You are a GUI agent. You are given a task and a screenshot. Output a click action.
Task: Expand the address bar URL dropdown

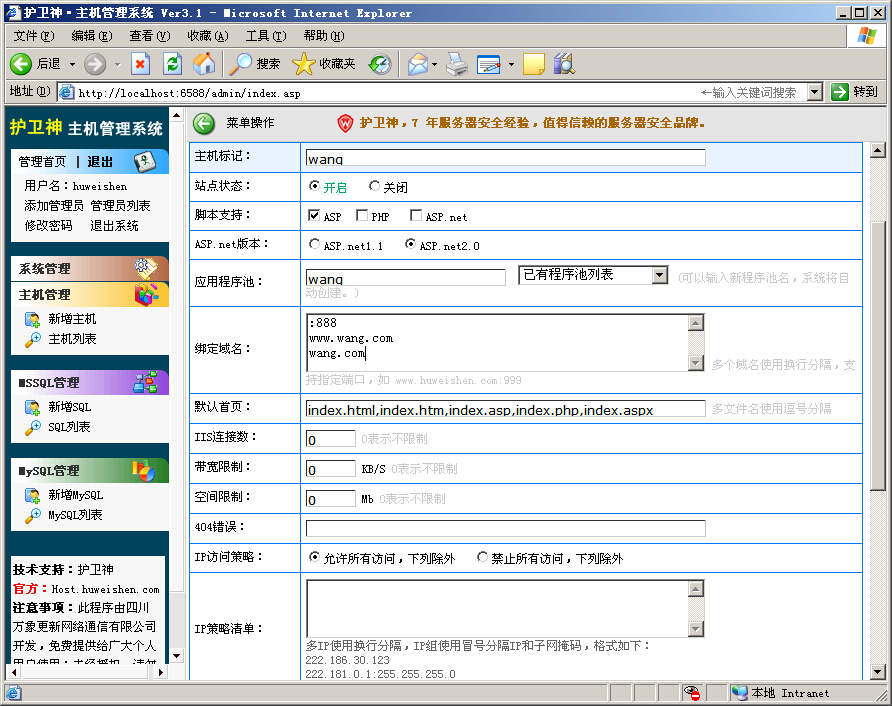(x=814, y=92)
